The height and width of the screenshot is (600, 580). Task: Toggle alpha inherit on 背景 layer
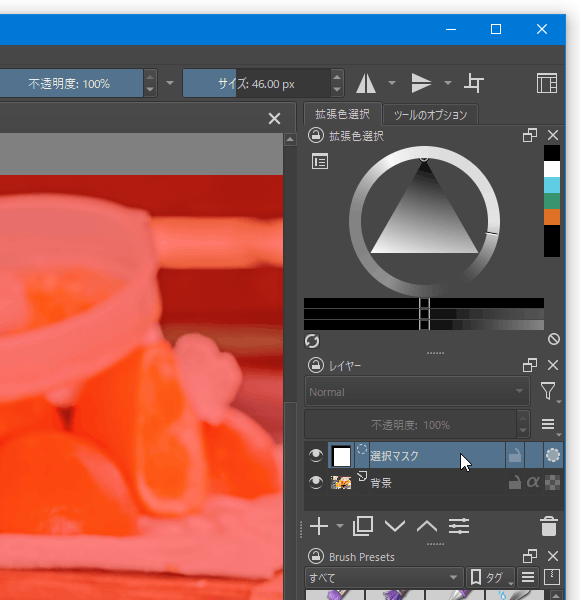pos(533,482)
